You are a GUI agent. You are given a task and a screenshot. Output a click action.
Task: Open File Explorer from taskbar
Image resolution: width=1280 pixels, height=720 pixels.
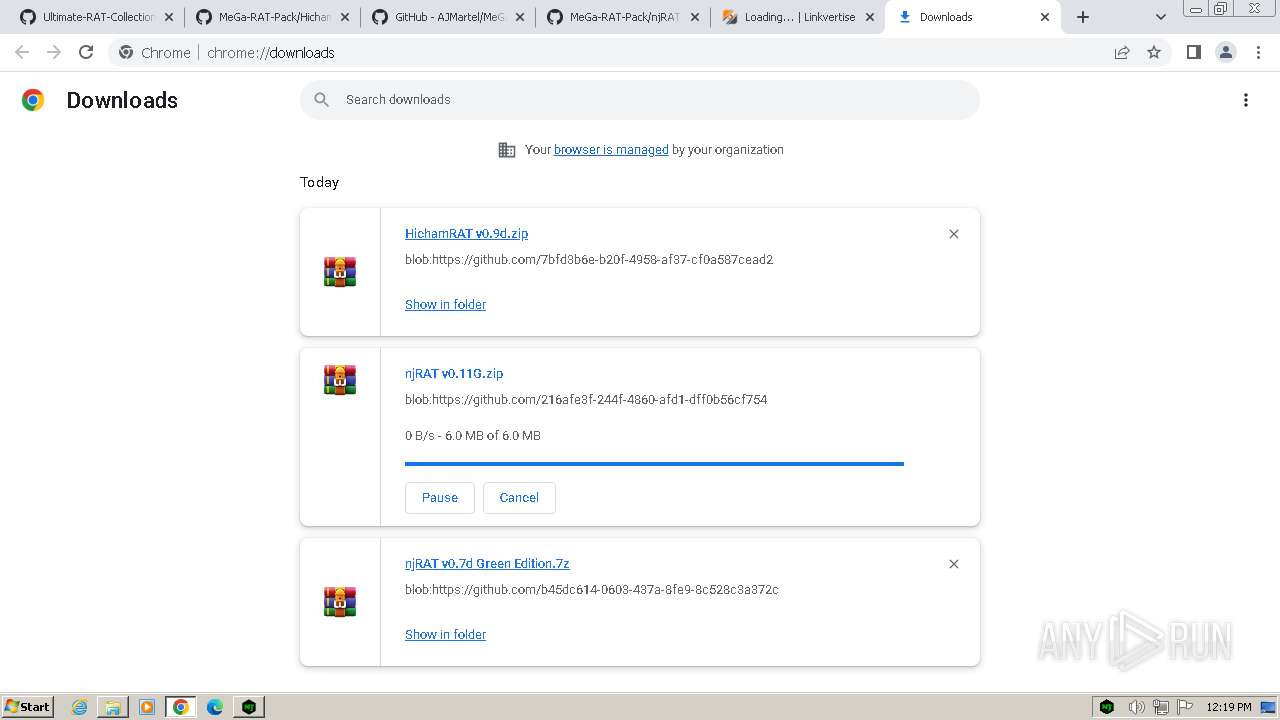(113, 707)
